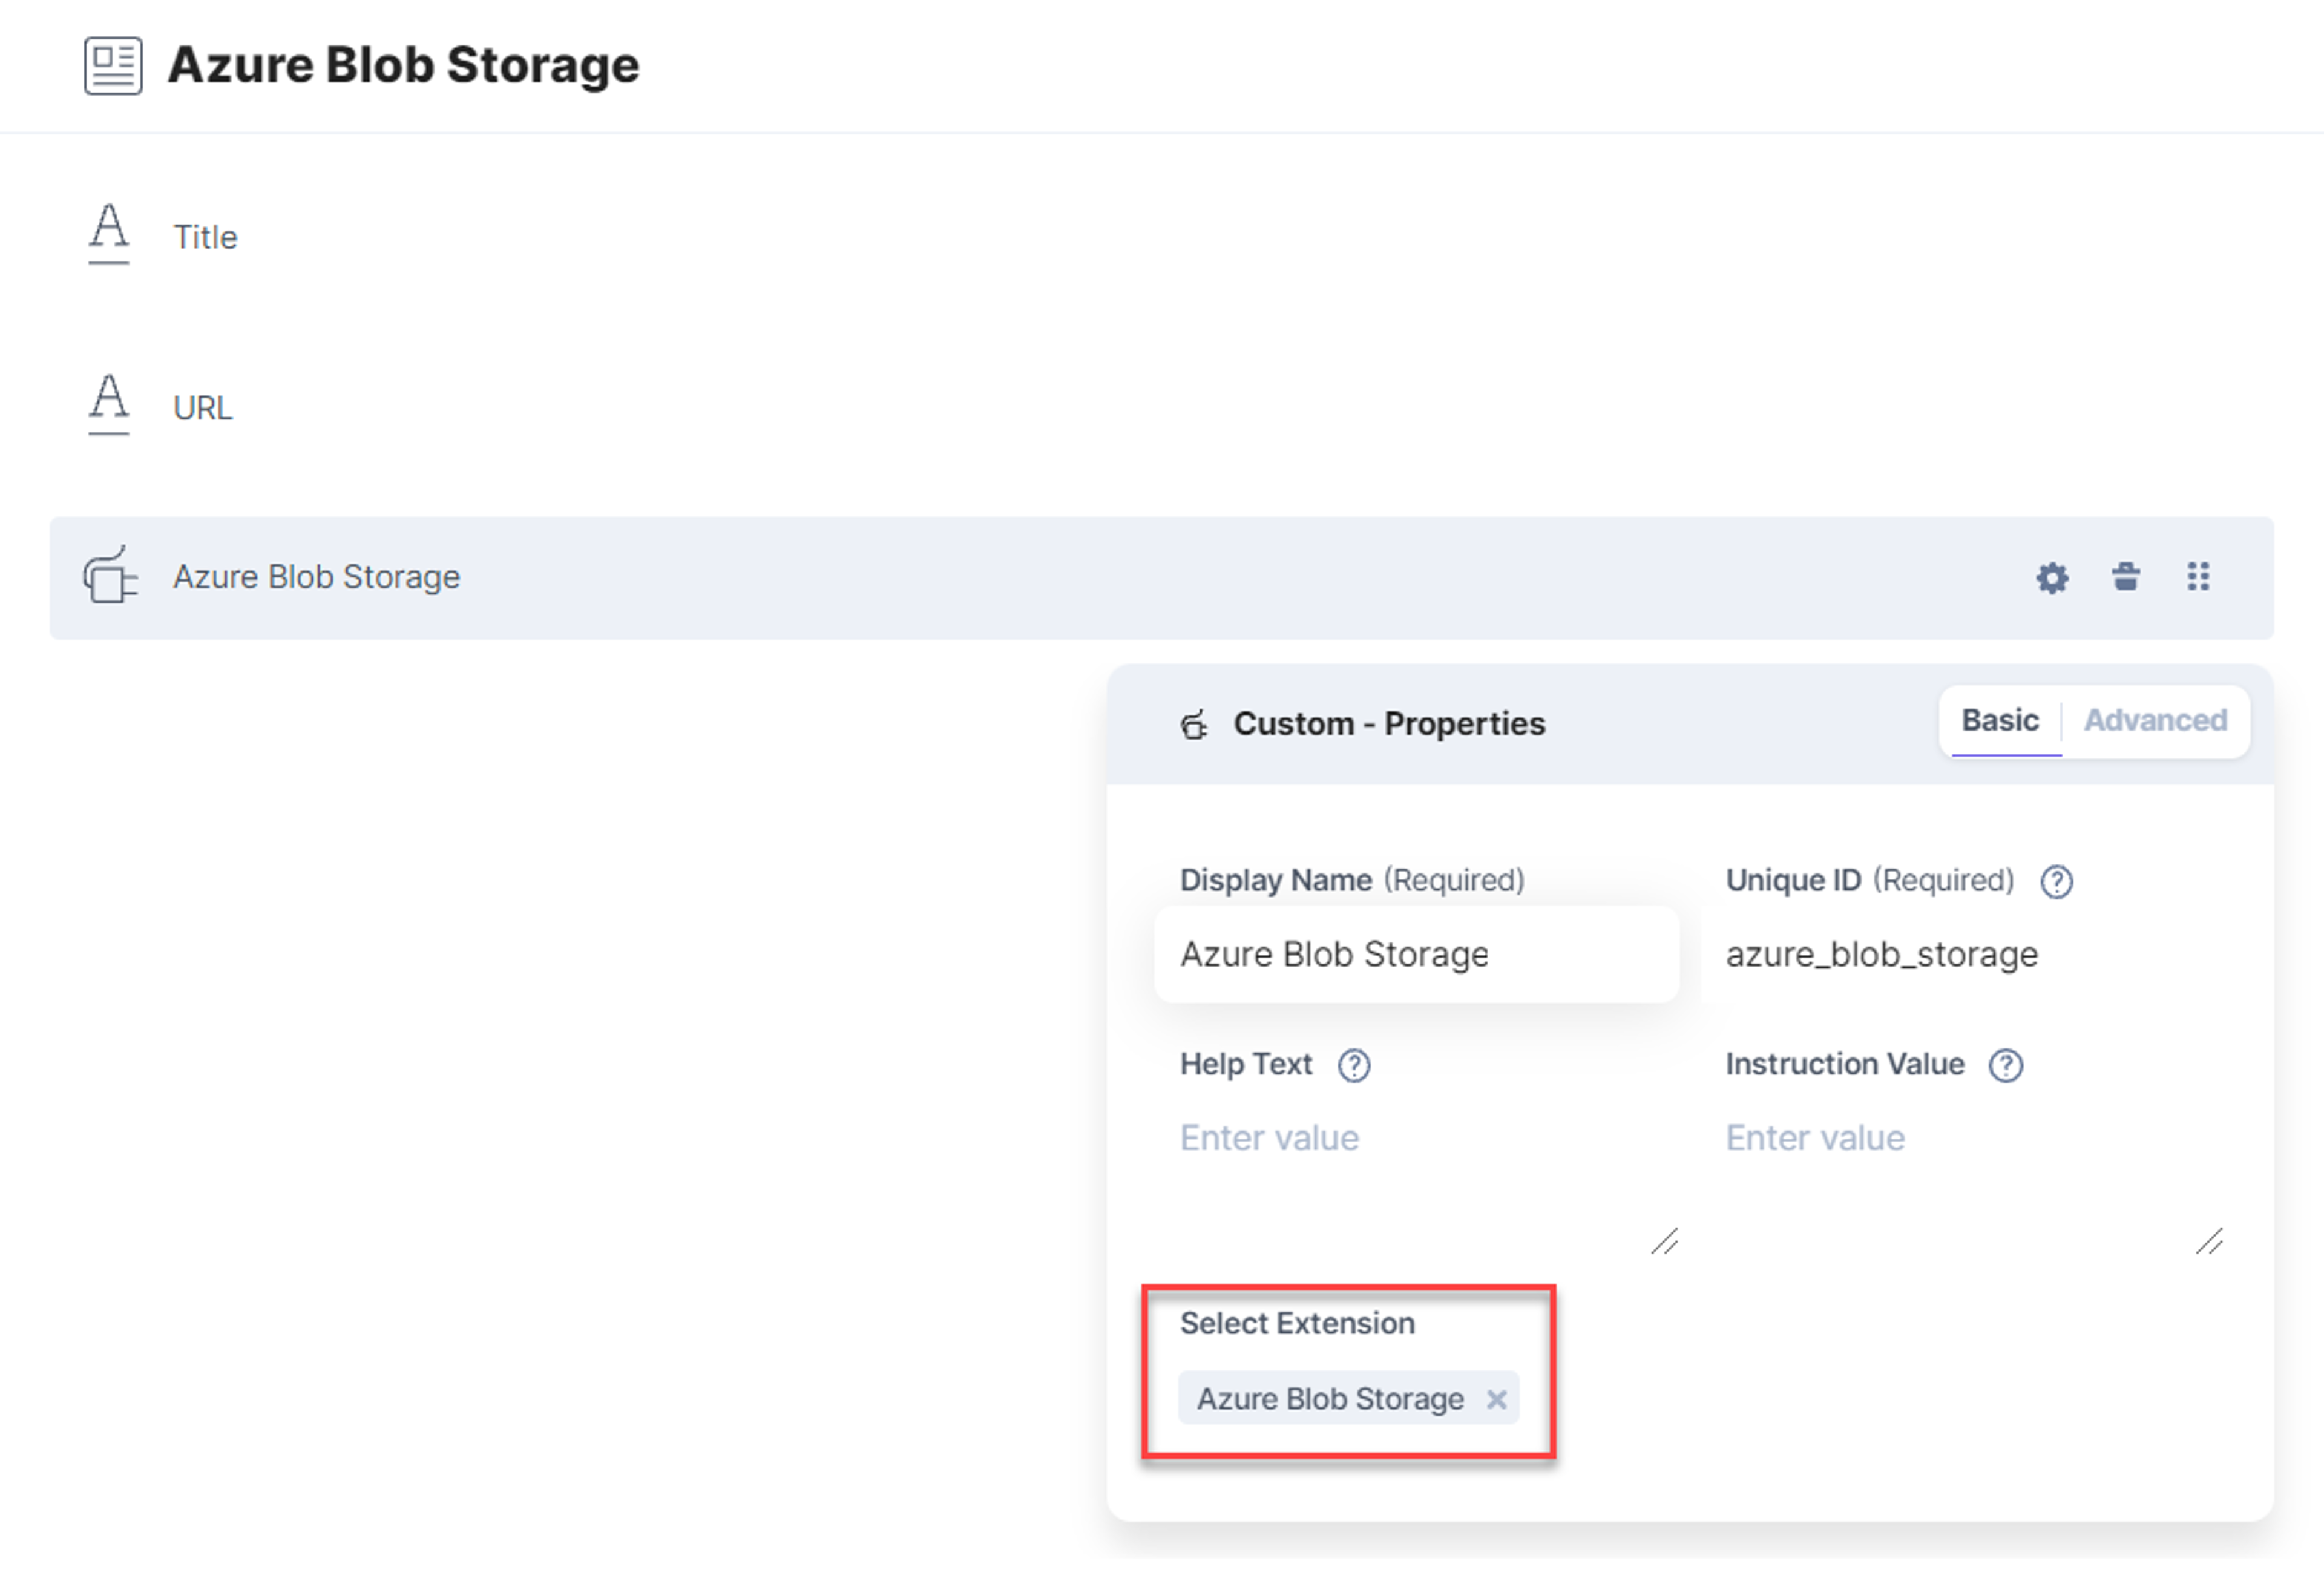2324x1578 pixels.
Task: Click the custom plug icon in field row
Action: click(110, 576)
